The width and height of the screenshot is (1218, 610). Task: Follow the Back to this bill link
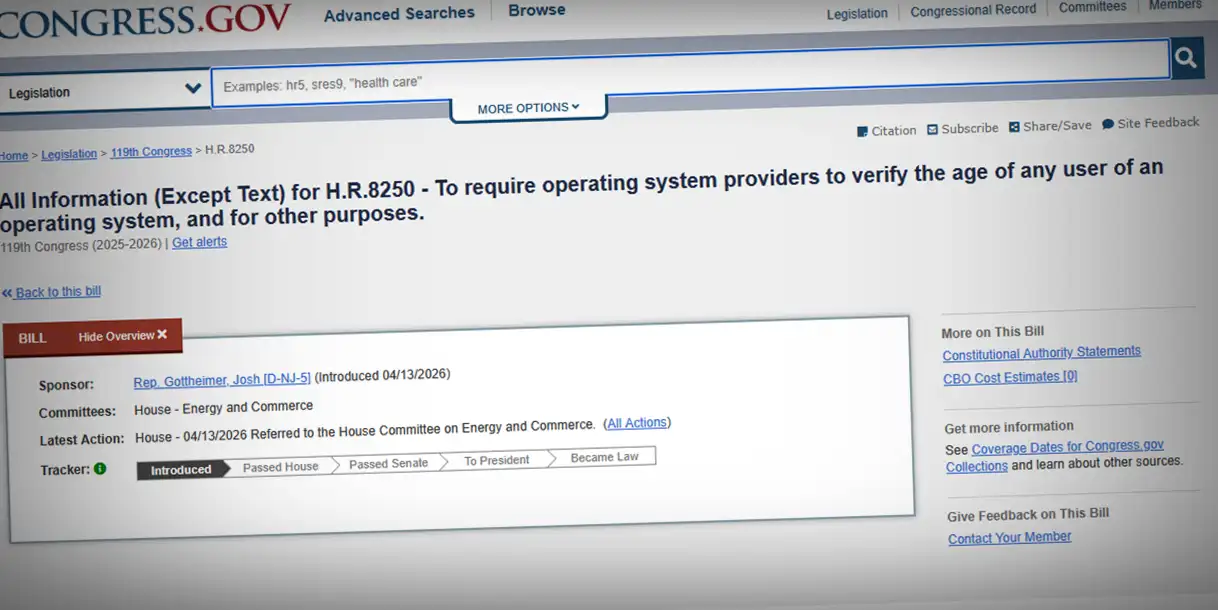coord(57,291)
